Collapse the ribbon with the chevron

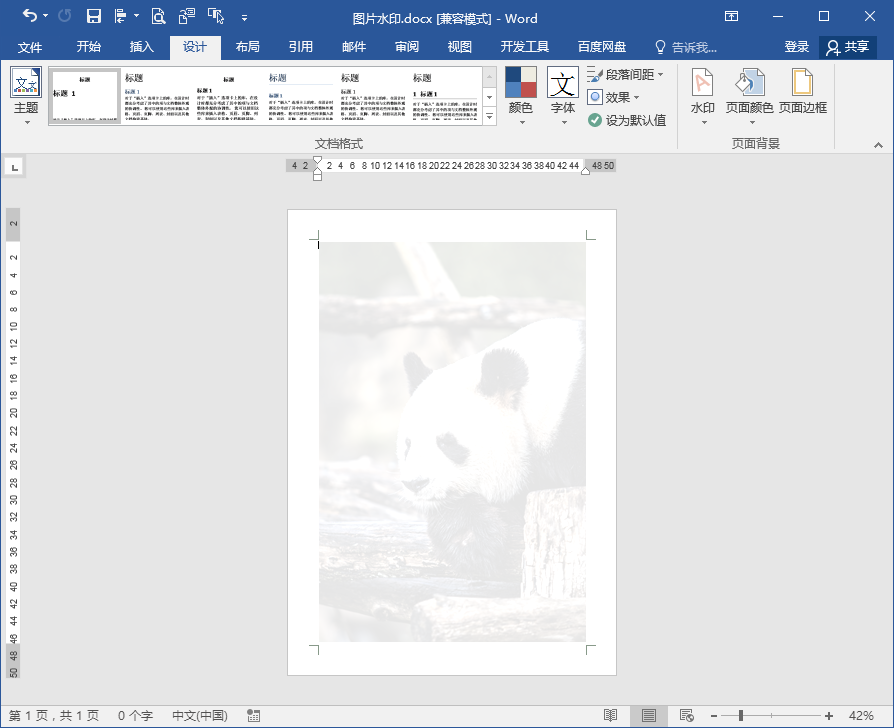click(879, 145)
